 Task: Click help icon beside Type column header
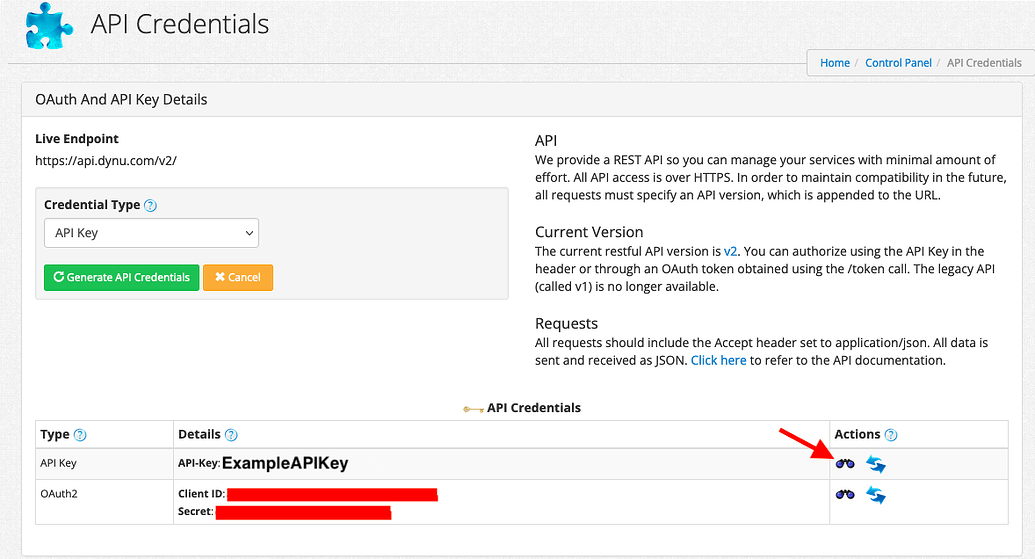(80, 435)
